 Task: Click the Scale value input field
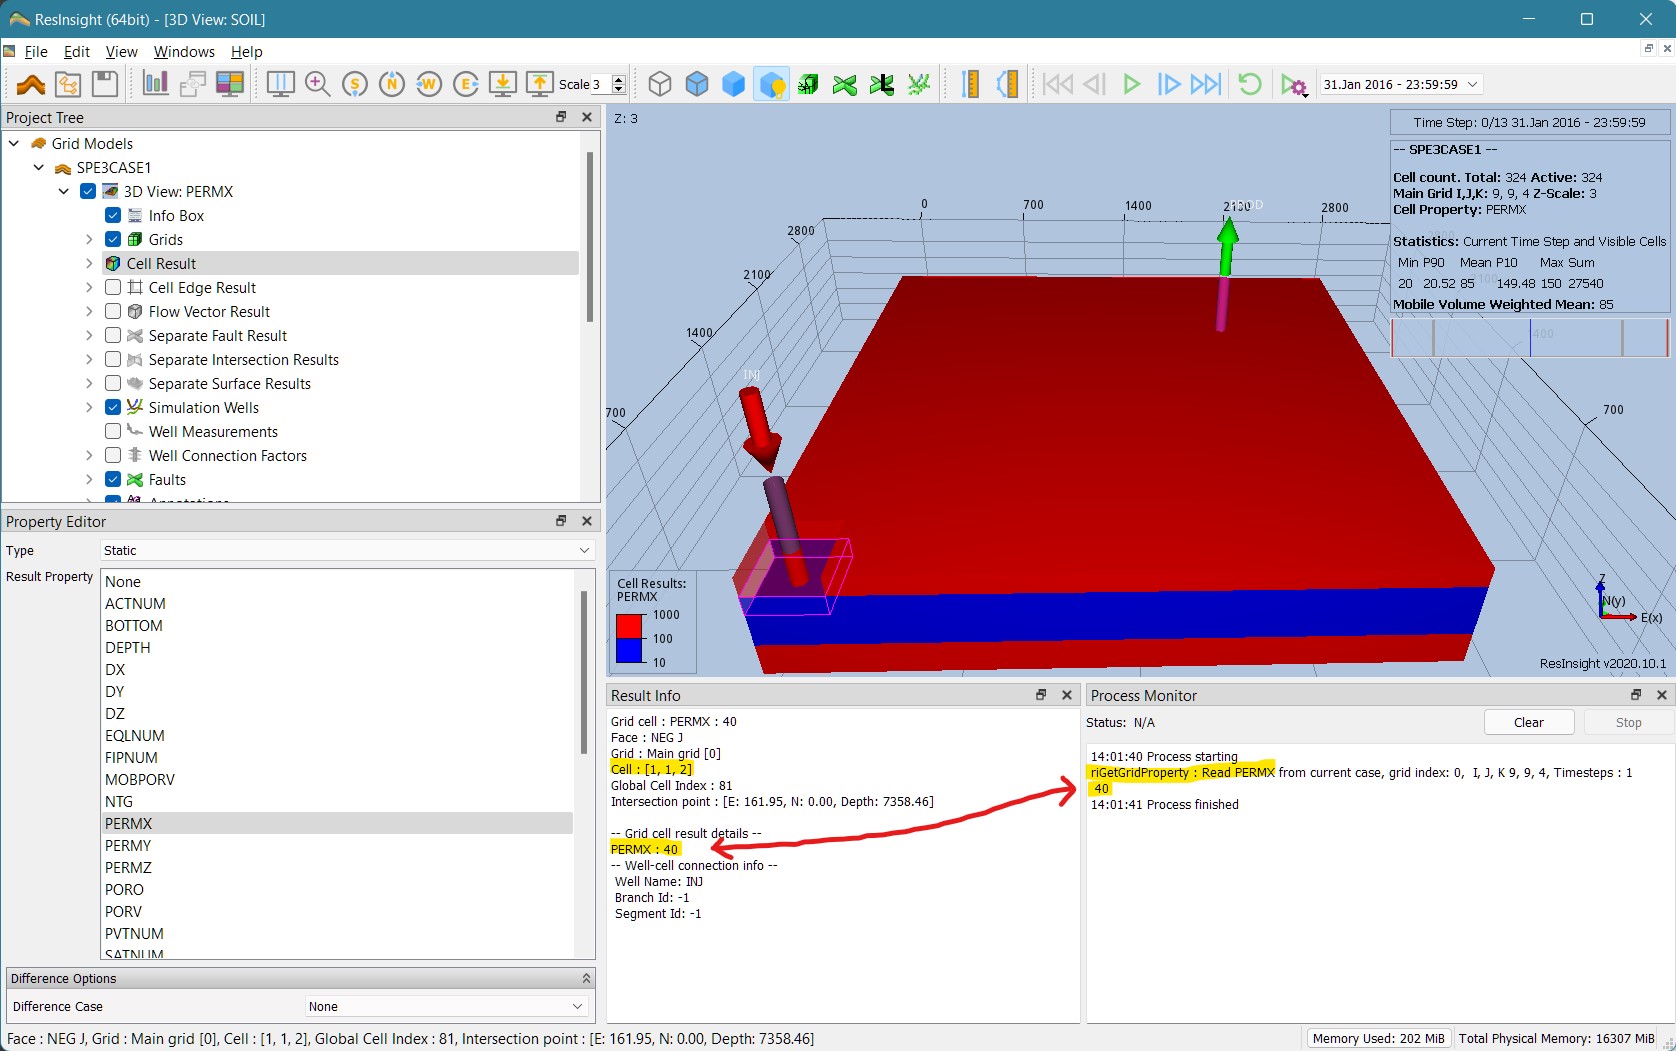click(x=601, y=85)
